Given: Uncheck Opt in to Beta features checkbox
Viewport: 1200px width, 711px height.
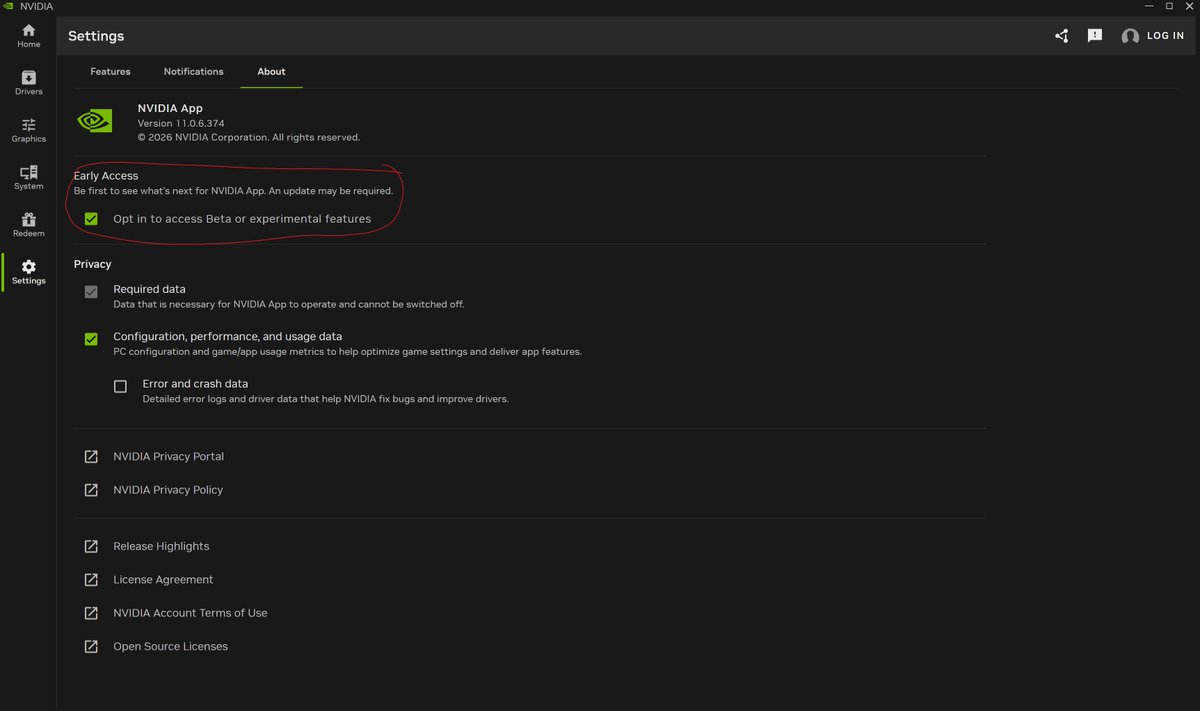Looking at the screenshot, I should [x=91, y=219].
